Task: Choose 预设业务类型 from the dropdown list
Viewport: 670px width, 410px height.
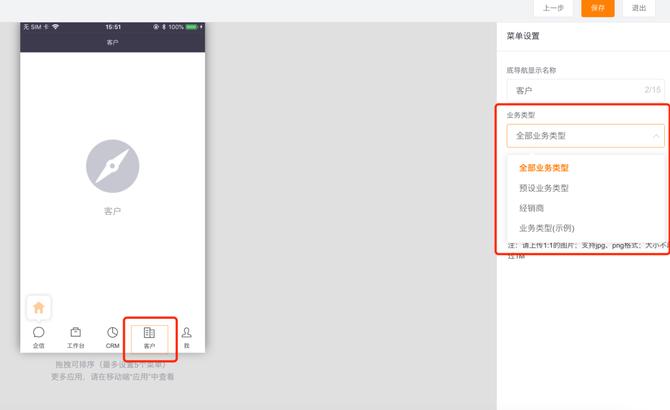Action: click(544, 188)
